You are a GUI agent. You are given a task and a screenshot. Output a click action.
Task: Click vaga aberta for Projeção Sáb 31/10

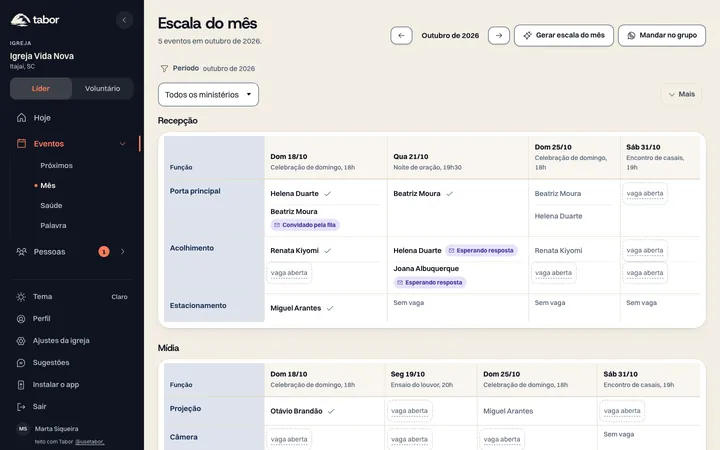(622, 411)
